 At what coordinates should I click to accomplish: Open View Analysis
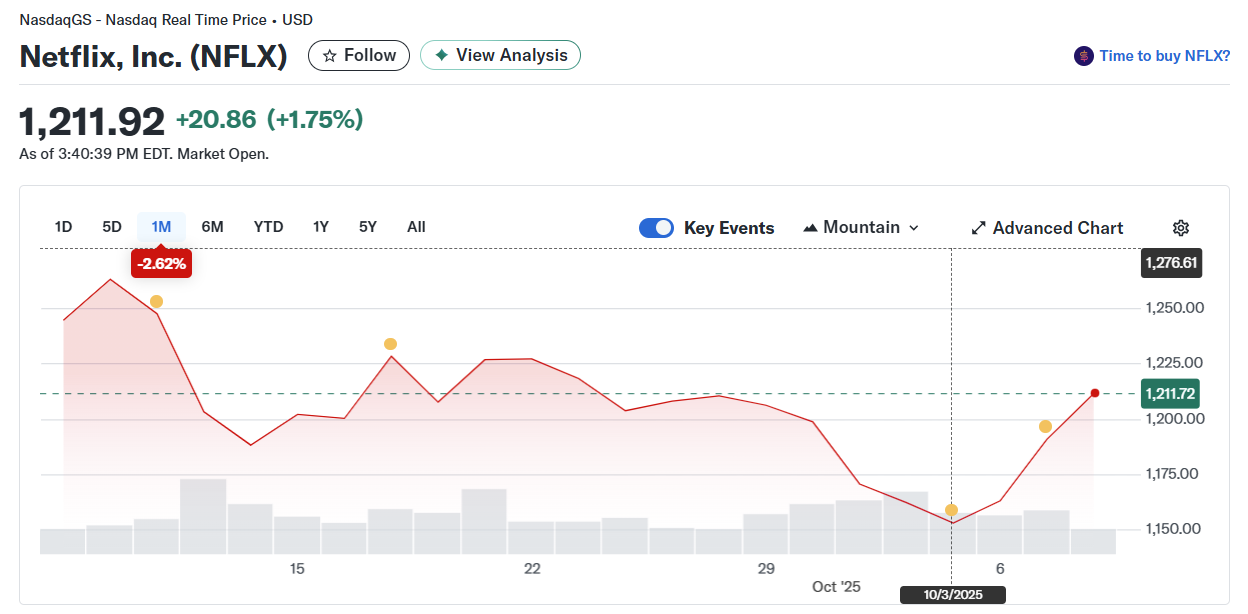pyautogui.click(x=500, y=55)
